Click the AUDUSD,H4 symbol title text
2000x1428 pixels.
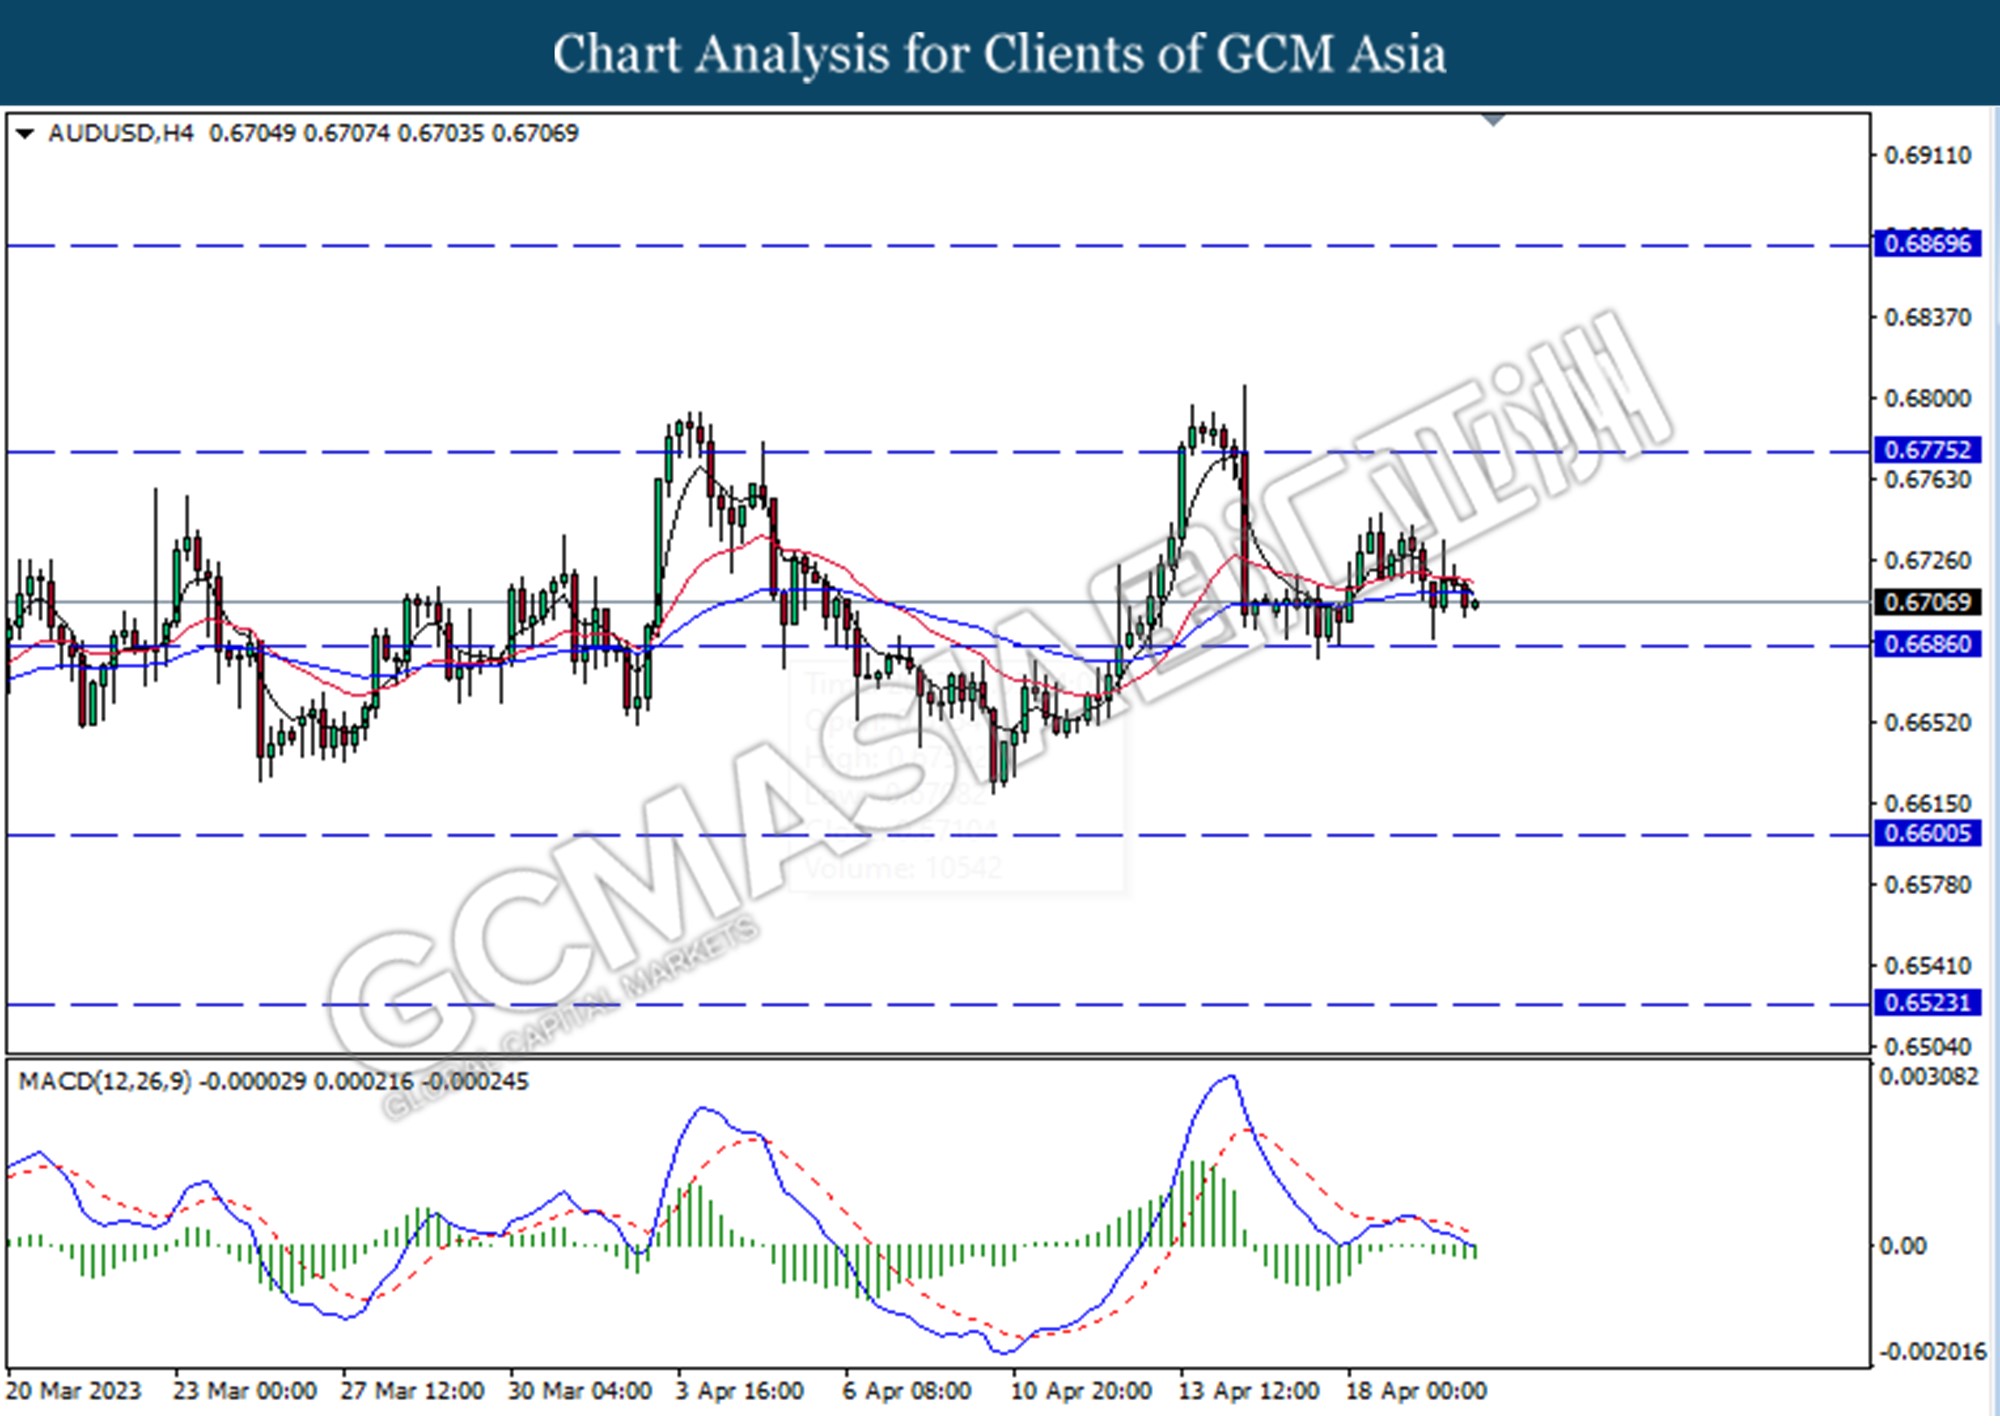pyautogui.click(x=120, y=133)
